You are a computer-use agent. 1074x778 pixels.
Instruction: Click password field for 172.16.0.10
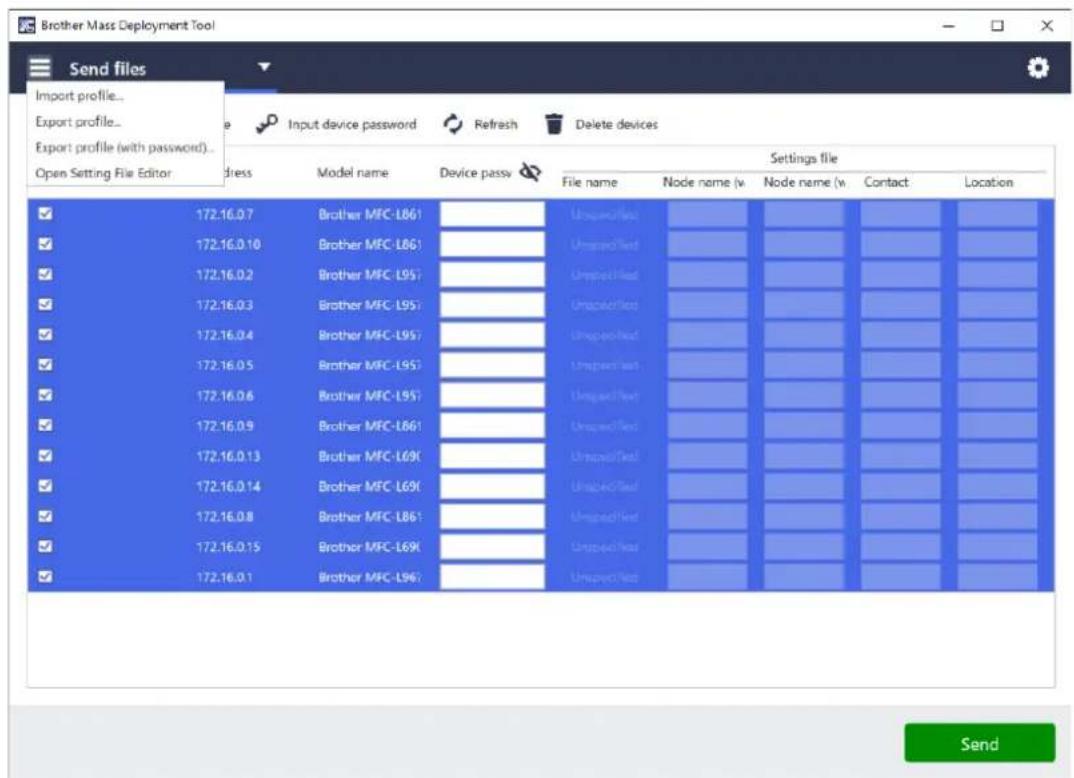tap(492, 244)
